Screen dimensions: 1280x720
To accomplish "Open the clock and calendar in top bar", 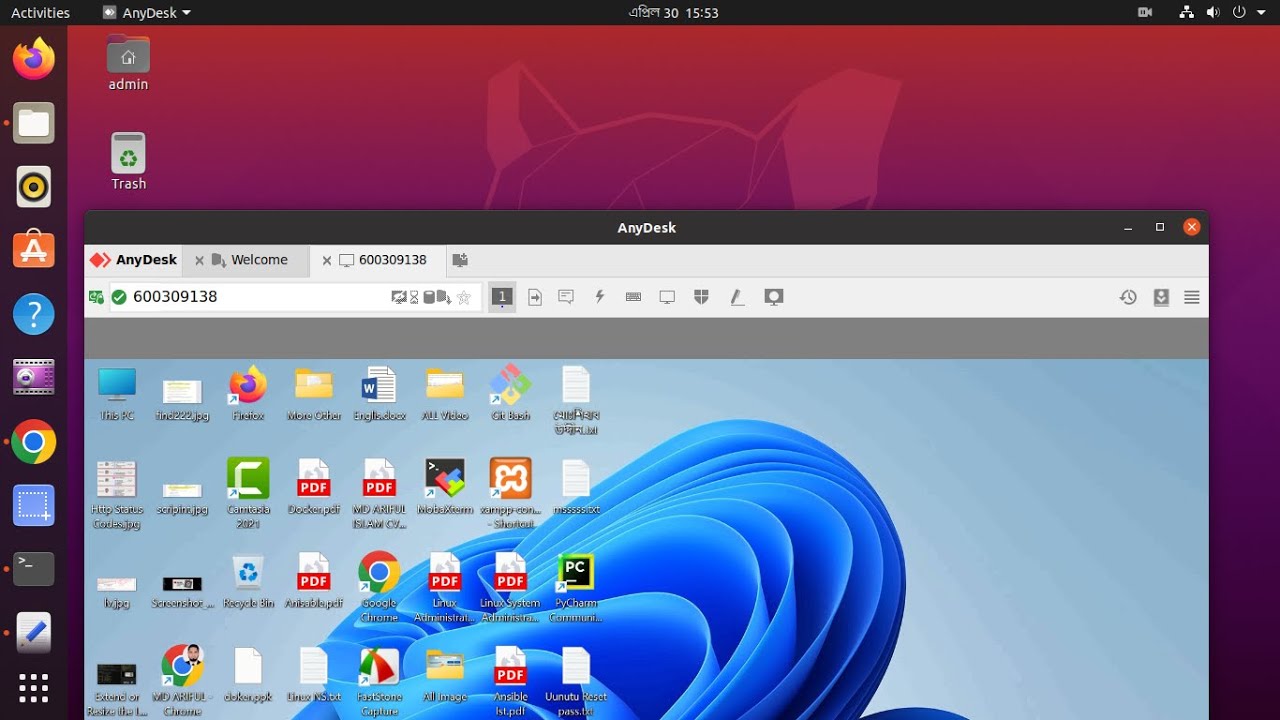I will (673, 13).
